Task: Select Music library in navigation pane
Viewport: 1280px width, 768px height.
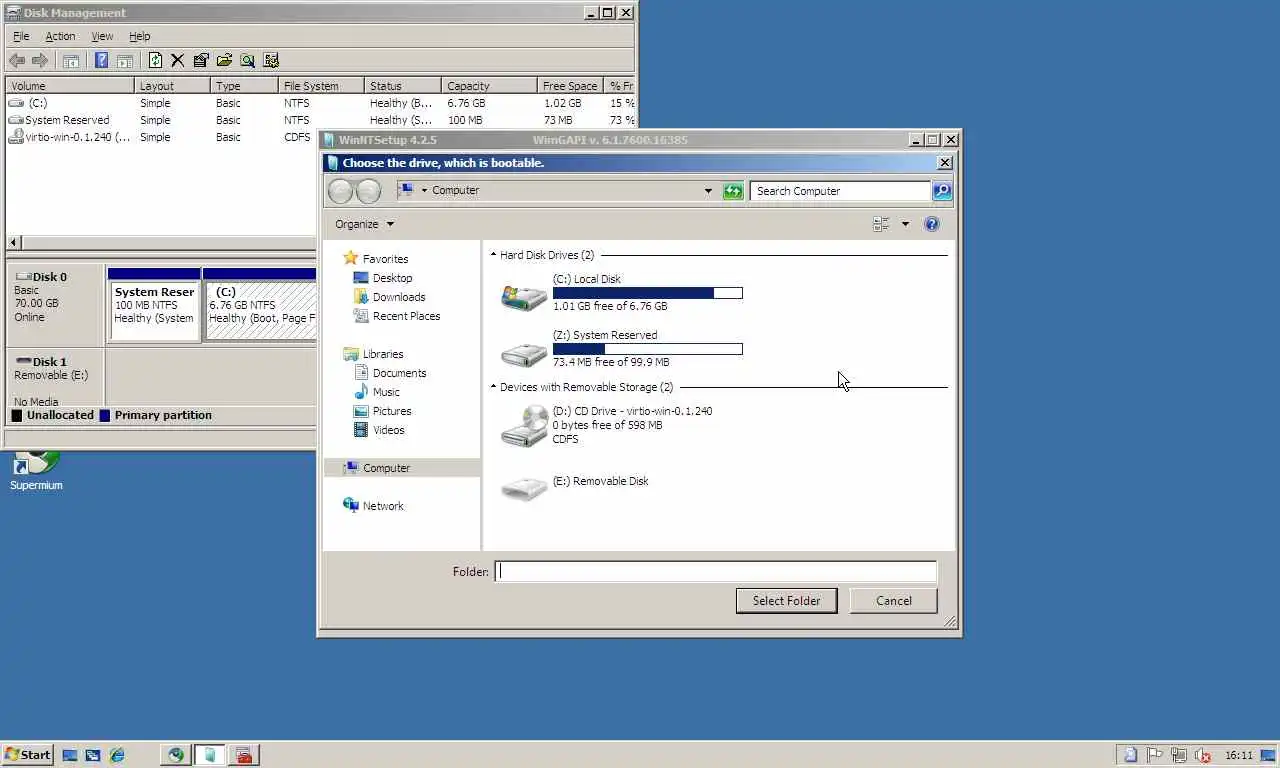Action: pyautogui.click(x=376, y=392)
